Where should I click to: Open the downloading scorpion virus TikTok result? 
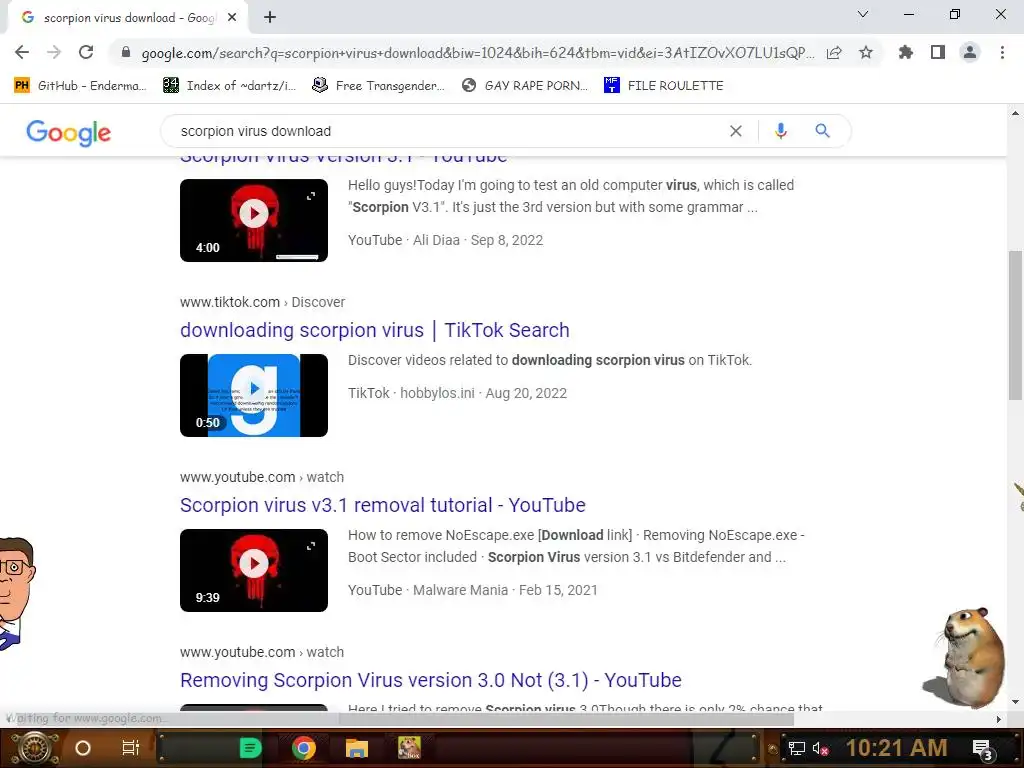(x=374, y=330)
